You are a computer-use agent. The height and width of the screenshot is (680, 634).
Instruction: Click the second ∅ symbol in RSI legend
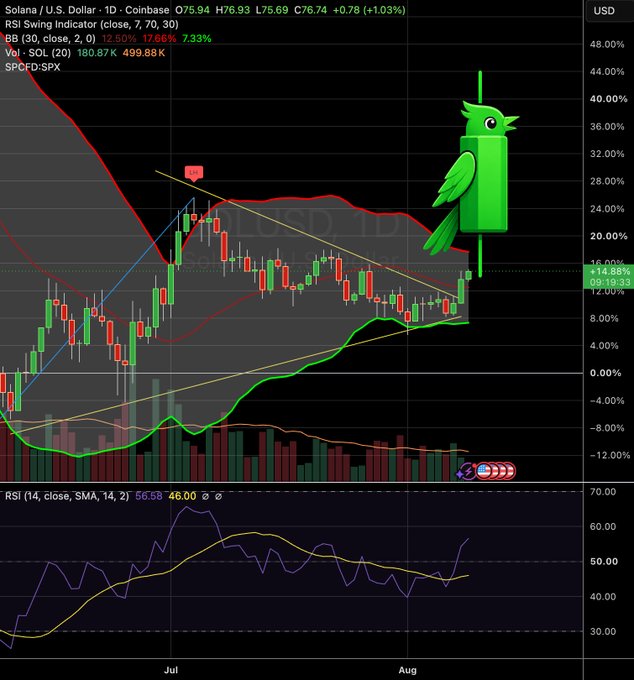(219, 496)
